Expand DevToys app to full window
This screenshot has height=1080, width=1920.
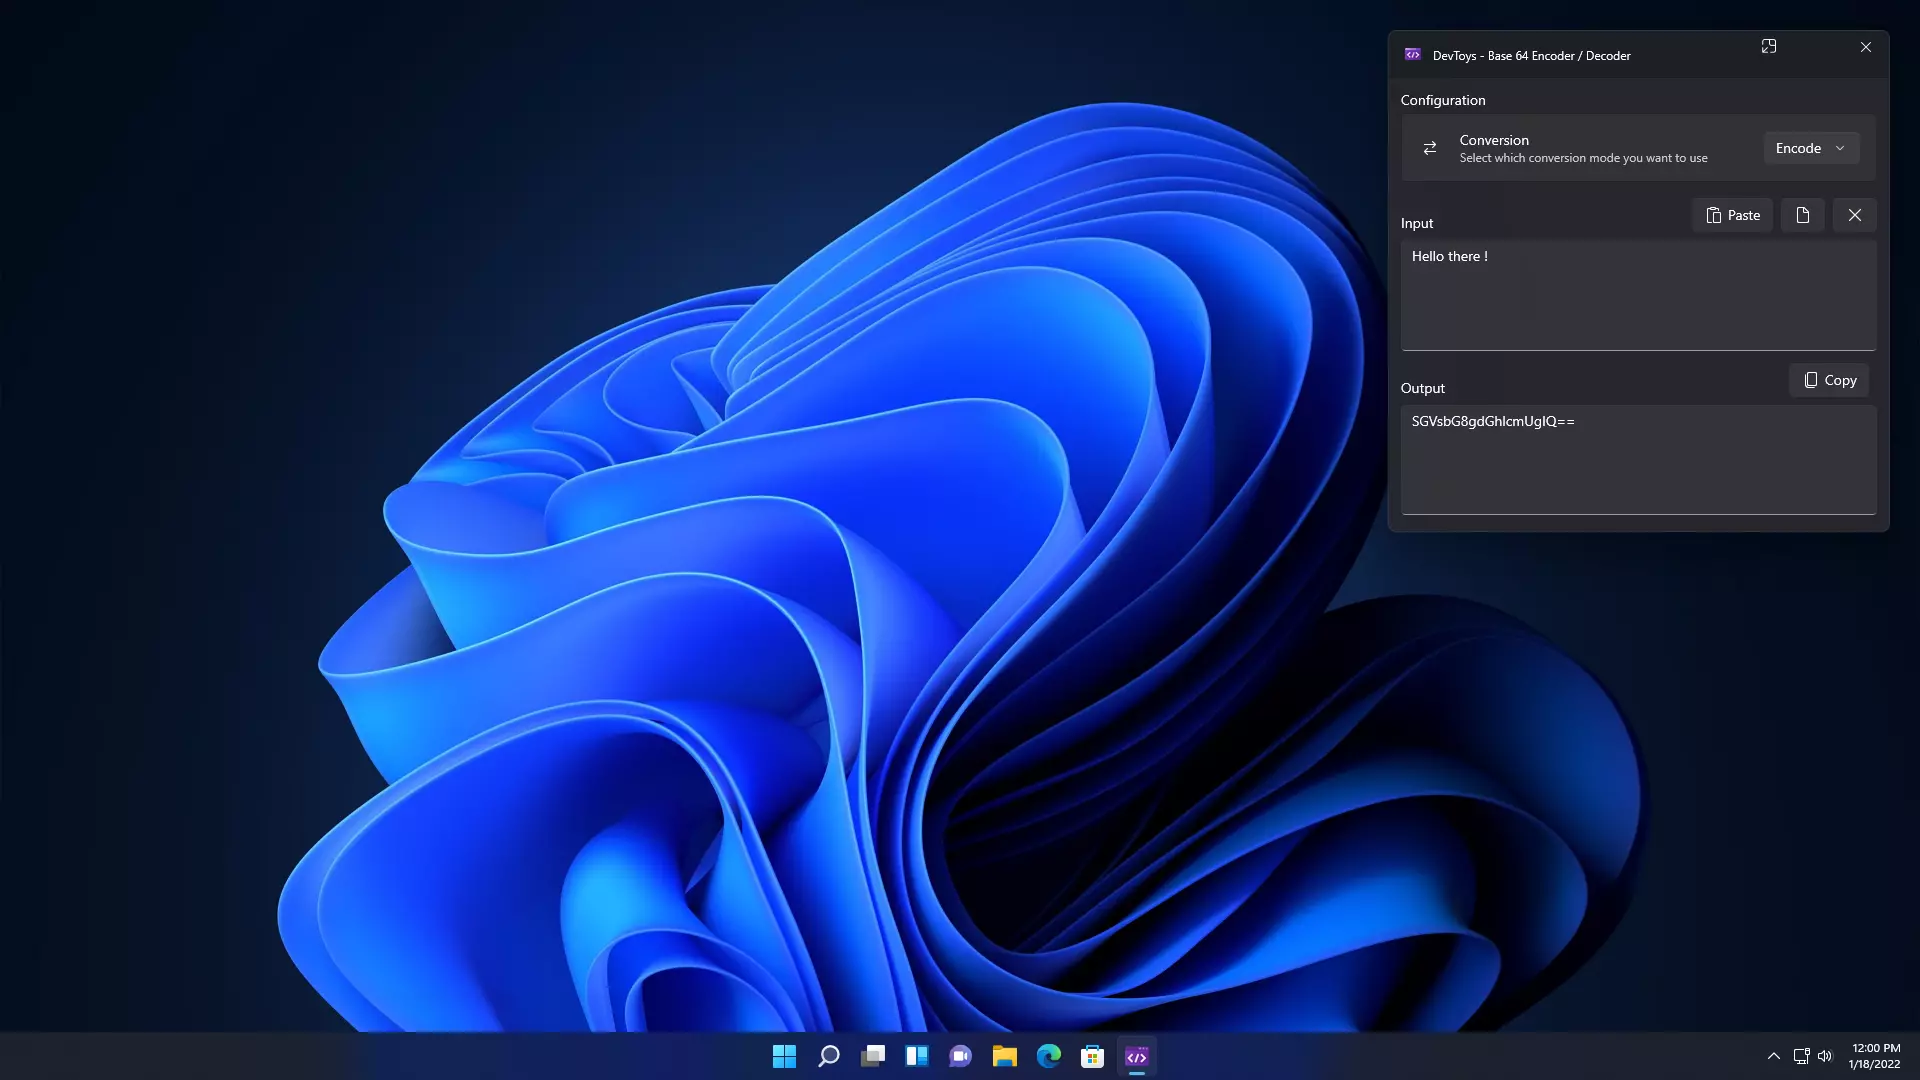pos(1768,46)
